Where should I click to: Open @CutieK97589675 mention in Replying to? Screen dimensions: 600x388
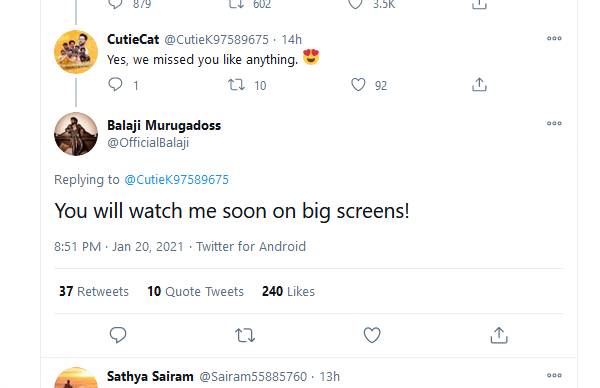point(176,180)
